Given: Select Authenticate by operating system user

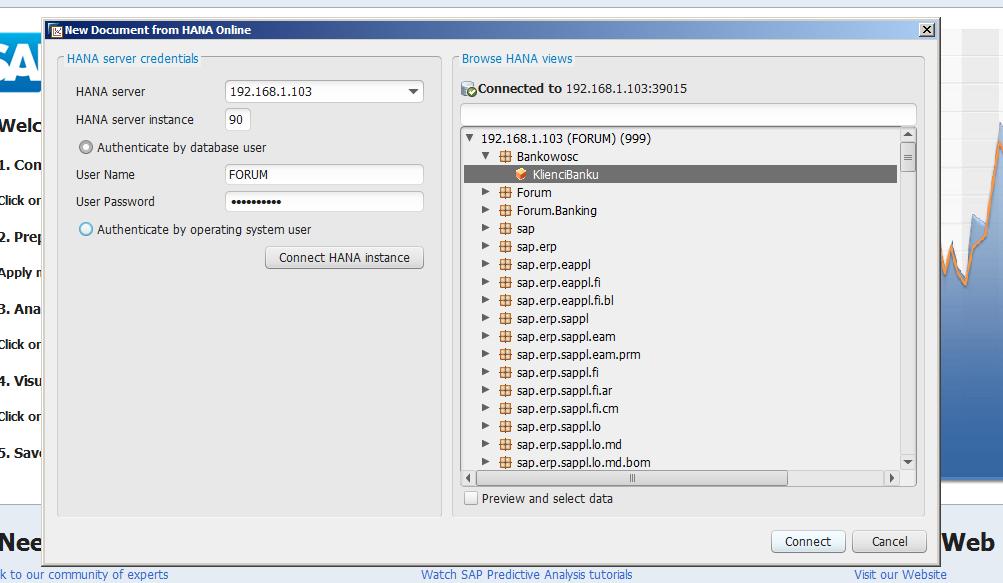Looking at the screenshot, I should [x=86, y=229].
